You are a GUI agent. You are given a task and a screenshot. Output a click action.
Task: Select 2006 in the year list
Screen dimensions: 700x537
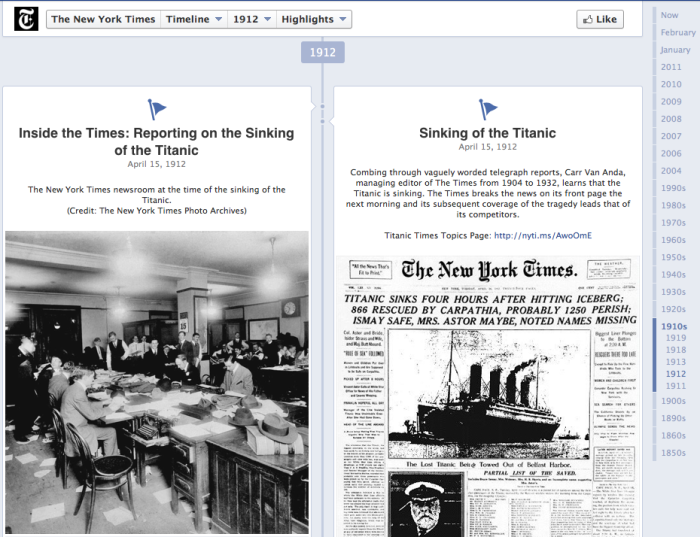point(671,154)
